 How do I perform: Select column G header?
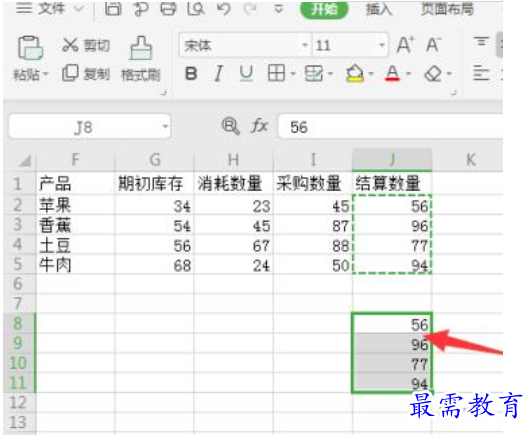tap(154, 160)
